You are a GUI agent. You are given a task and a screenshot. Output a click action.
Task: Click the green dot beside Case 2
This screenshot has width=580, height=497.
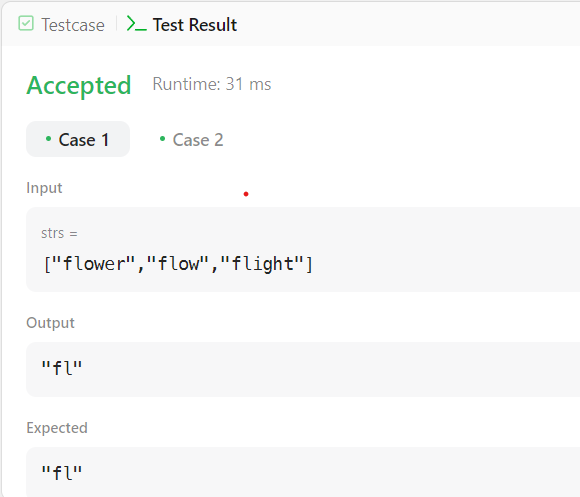[162, 139]
